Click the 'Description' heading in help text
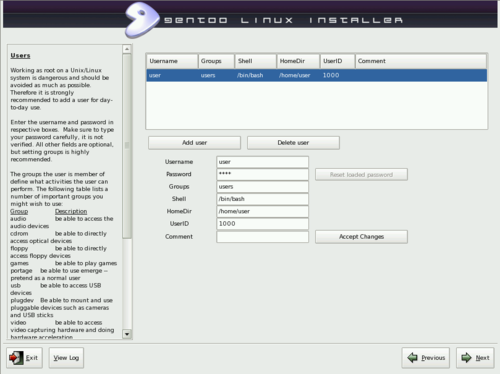The image size is (500, 374). [71, 211]
